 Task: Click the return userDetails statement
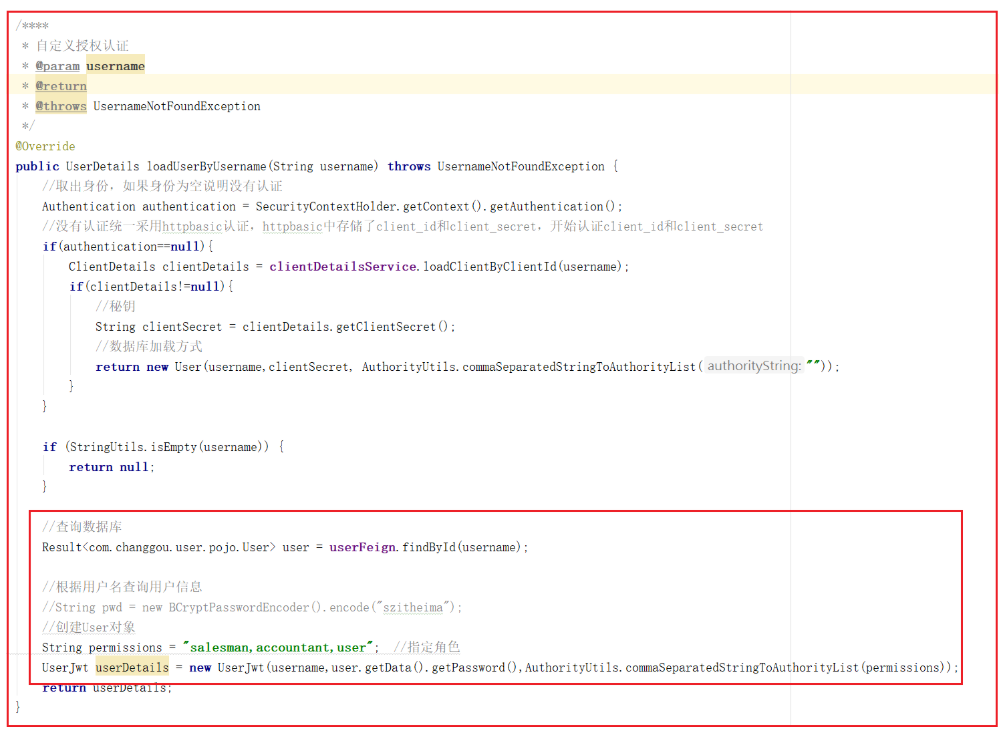coord(107,688)
